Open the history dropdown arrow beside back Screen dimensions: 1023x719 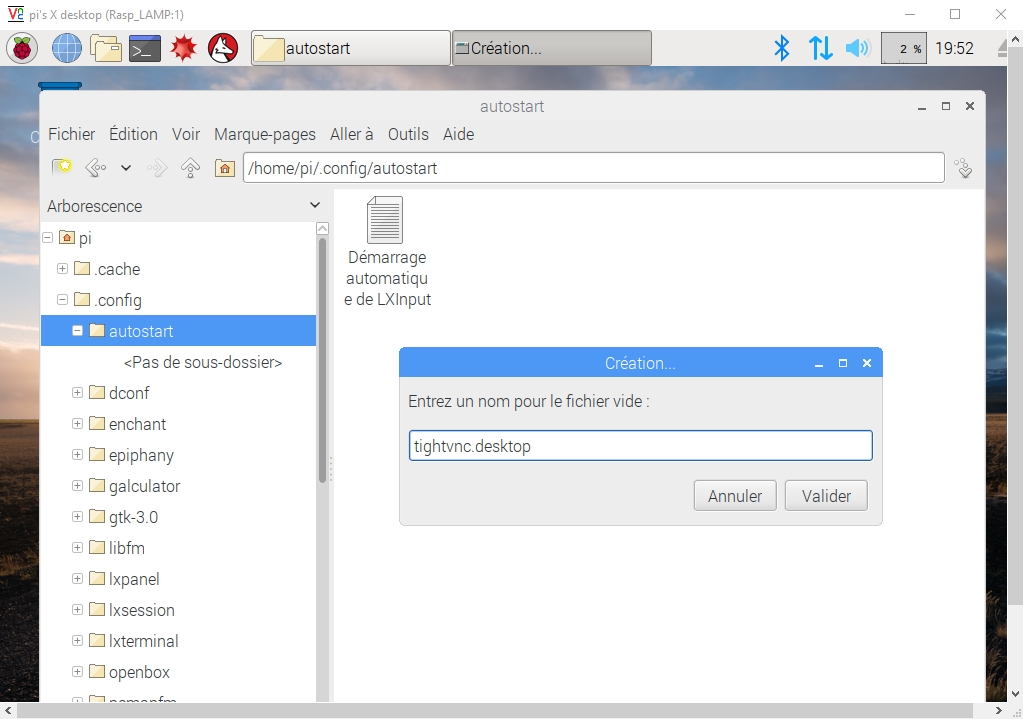point(126,168)
